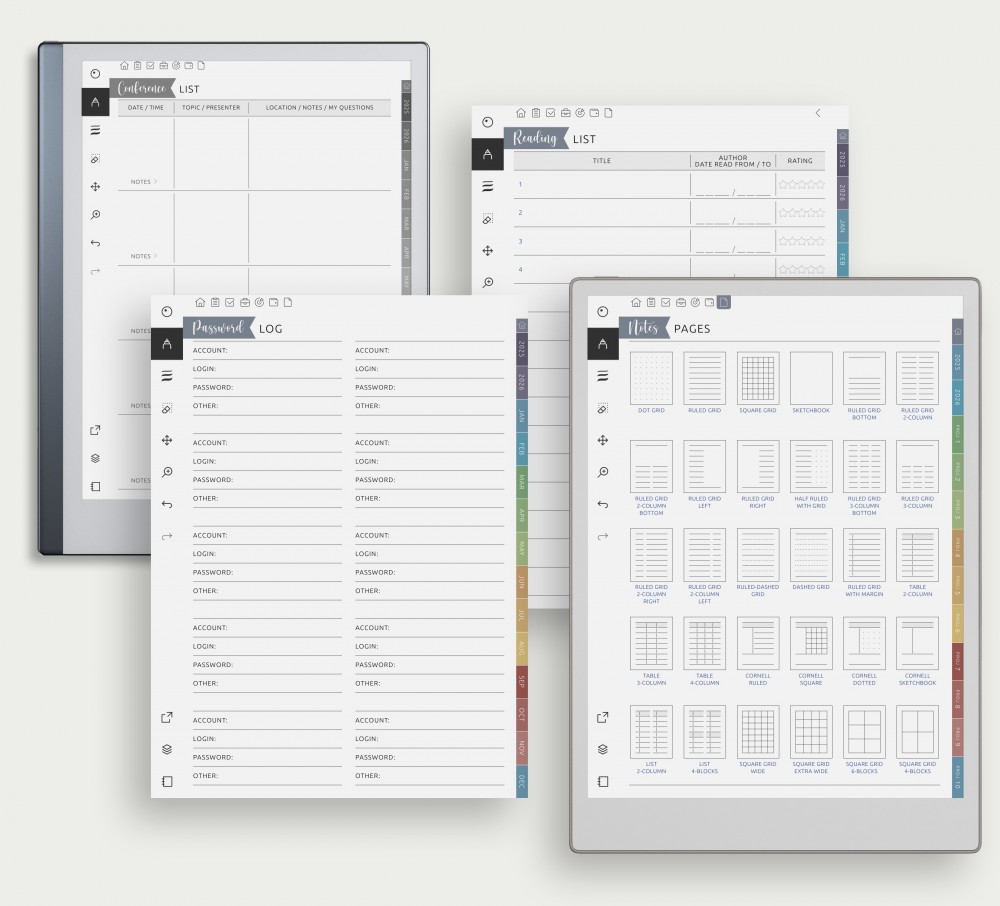Open the stroke thickness menu on Notes Pages tablet
This screenshot has height=906, width=1000.
pyautogui.click(x=602, y=376)
